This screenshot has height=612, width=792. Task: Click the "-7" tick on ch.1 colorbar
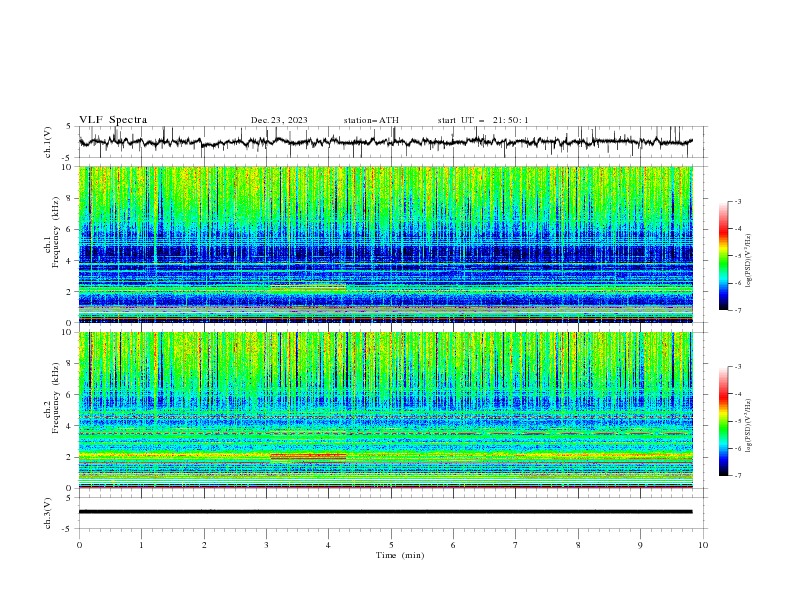(737, 310)
